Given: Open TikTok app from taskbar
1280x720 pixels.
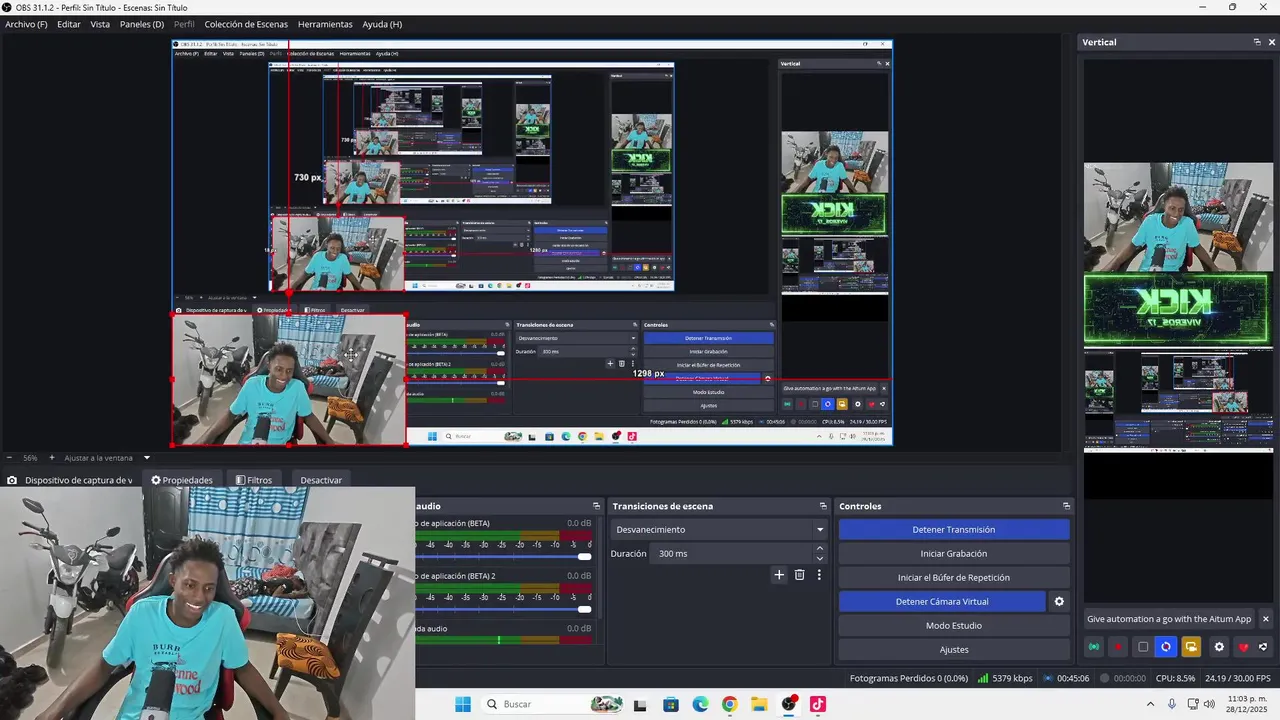Looking at the screenshot, I should pyautogui.click(x=818, y=704).
